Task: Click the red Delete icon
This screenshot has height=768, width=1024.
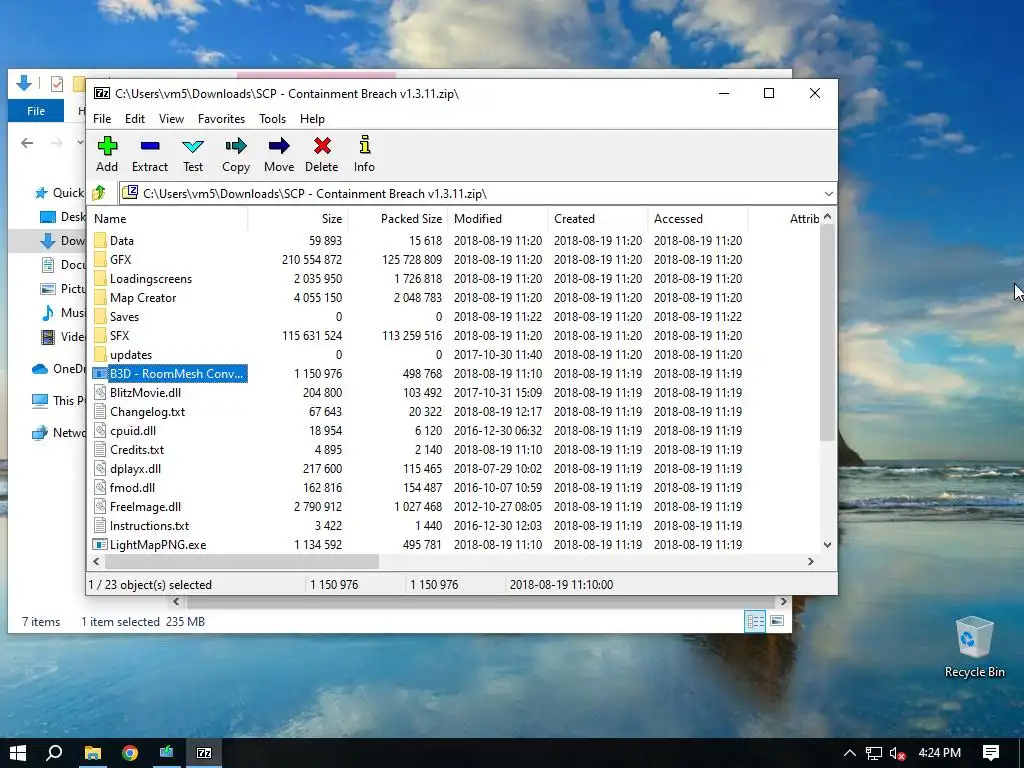Action: tap(322, 154)
